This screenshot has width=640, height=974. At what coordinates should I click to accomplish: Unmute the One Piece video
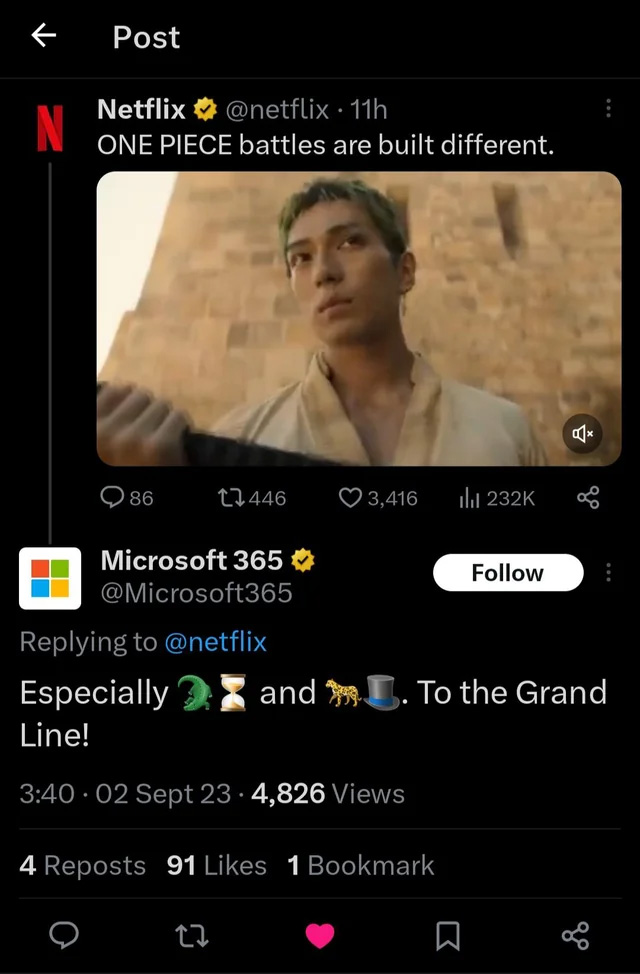tap(583, 434)
